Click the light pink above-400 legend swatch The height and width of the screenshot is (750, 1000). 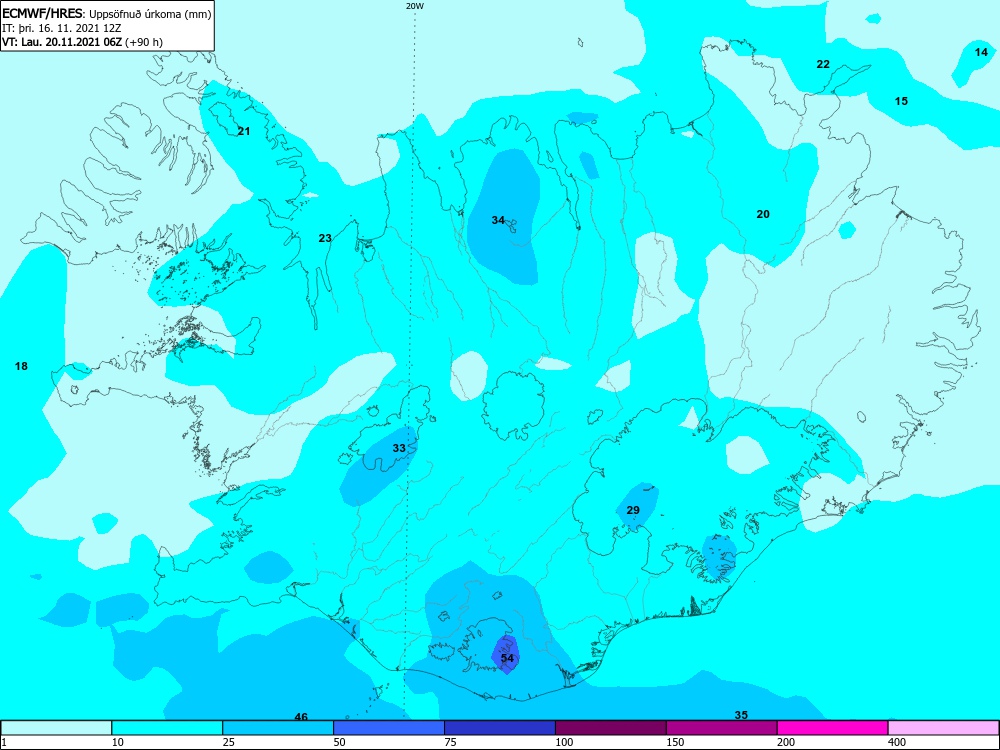[x=944, y=728]
